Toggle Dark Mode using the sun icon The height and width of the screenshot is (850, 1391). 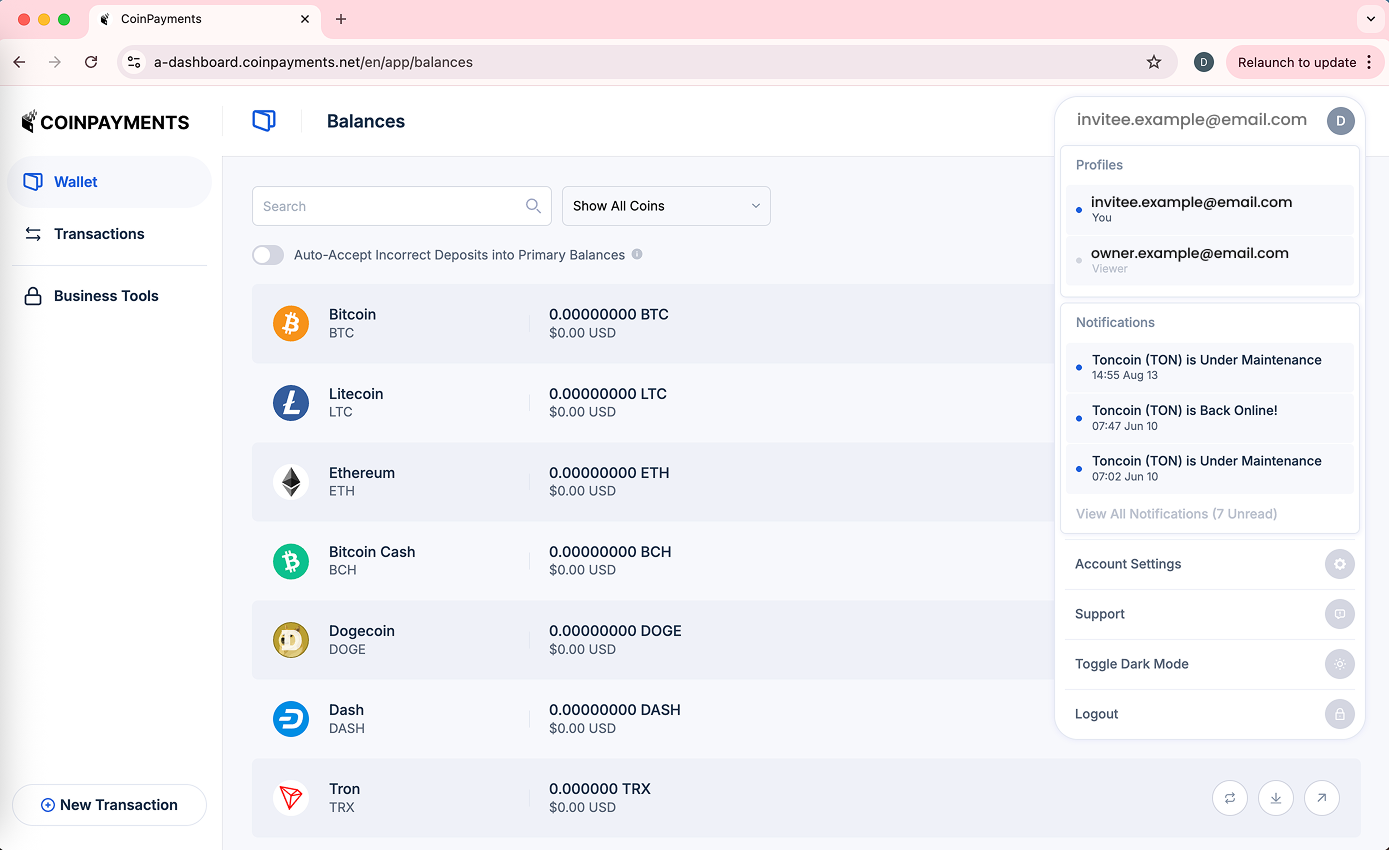pyautogui.click(x=1339, y=664)
